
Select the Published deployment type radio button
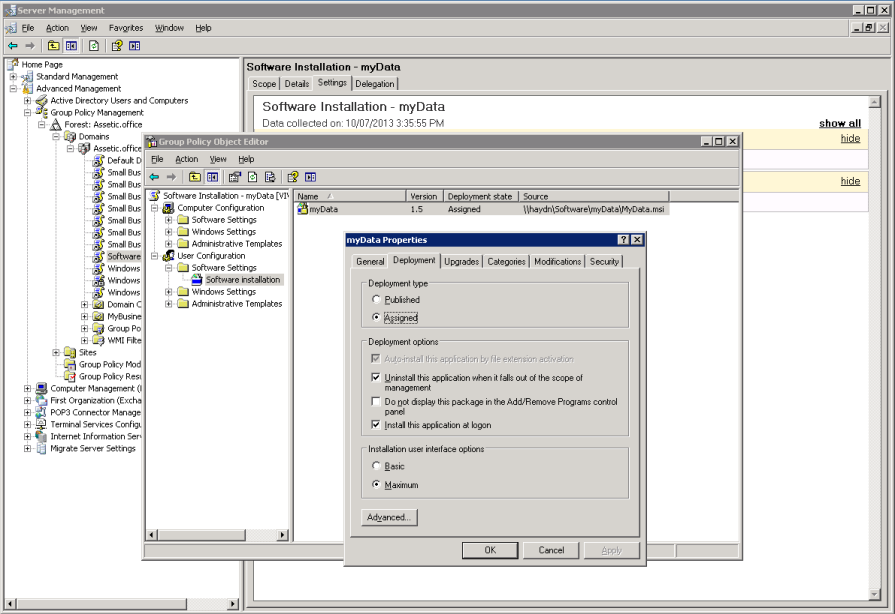tap(376, 300)
